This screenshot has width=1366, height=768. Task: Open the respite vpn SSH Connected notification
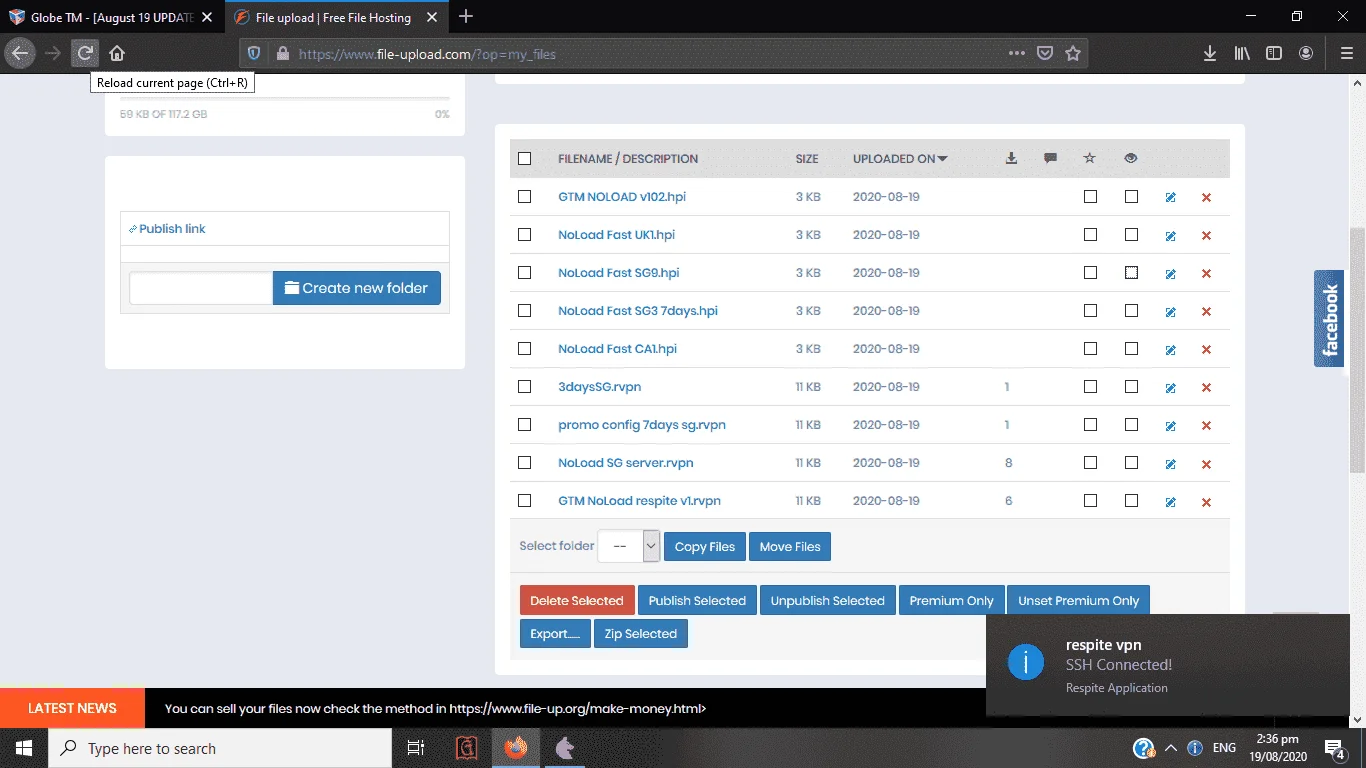1167,665
